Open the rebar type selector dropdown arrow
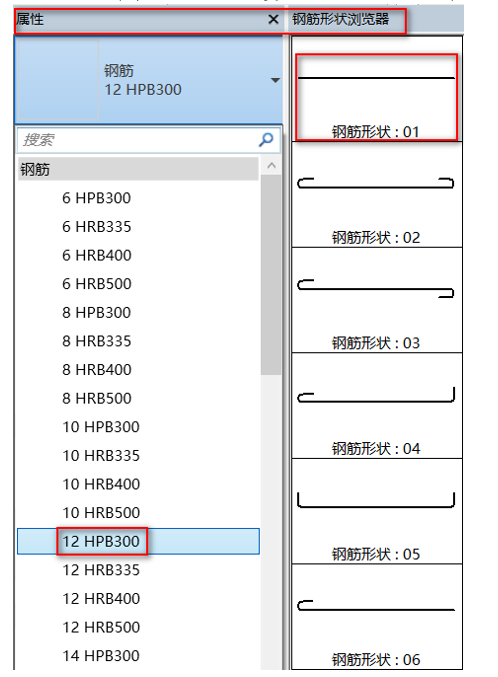This screenshot has width=498, height=677. pyautogui.click(x=275, y=80)
